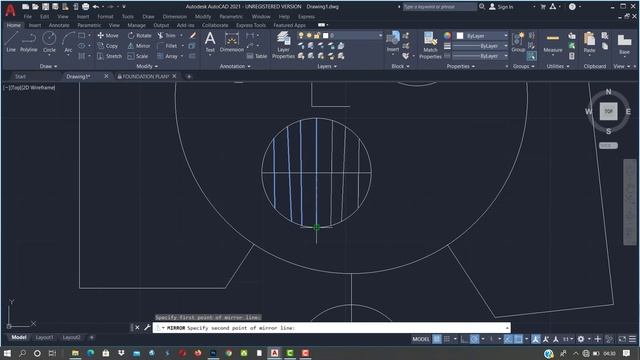Viewport: 640px width, 360px height.
Task: Click the Paste button
Action: pos(589,42)
